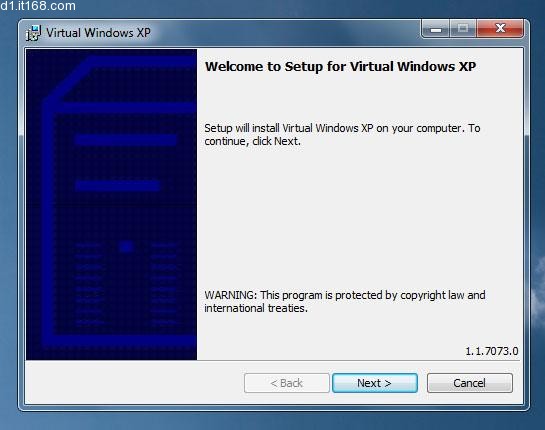Viewport: 545px width, 430px height.
Task: Click the Virtual Windows XP title bar text
Action: [98, 33]
